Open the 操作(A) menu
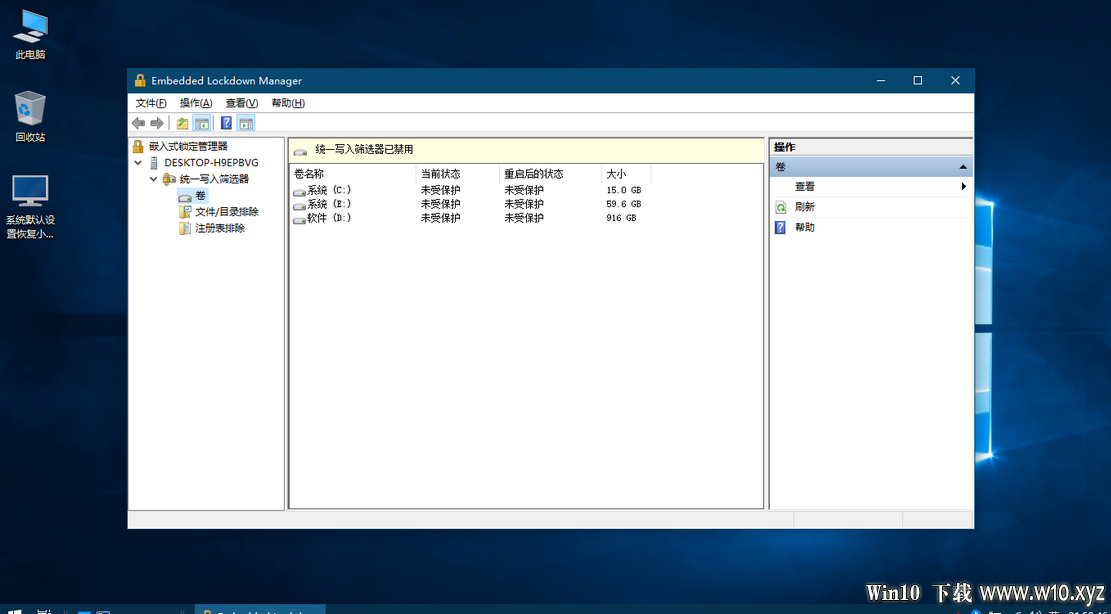The width and height of the screenshot is (1111, 614). 196,103
